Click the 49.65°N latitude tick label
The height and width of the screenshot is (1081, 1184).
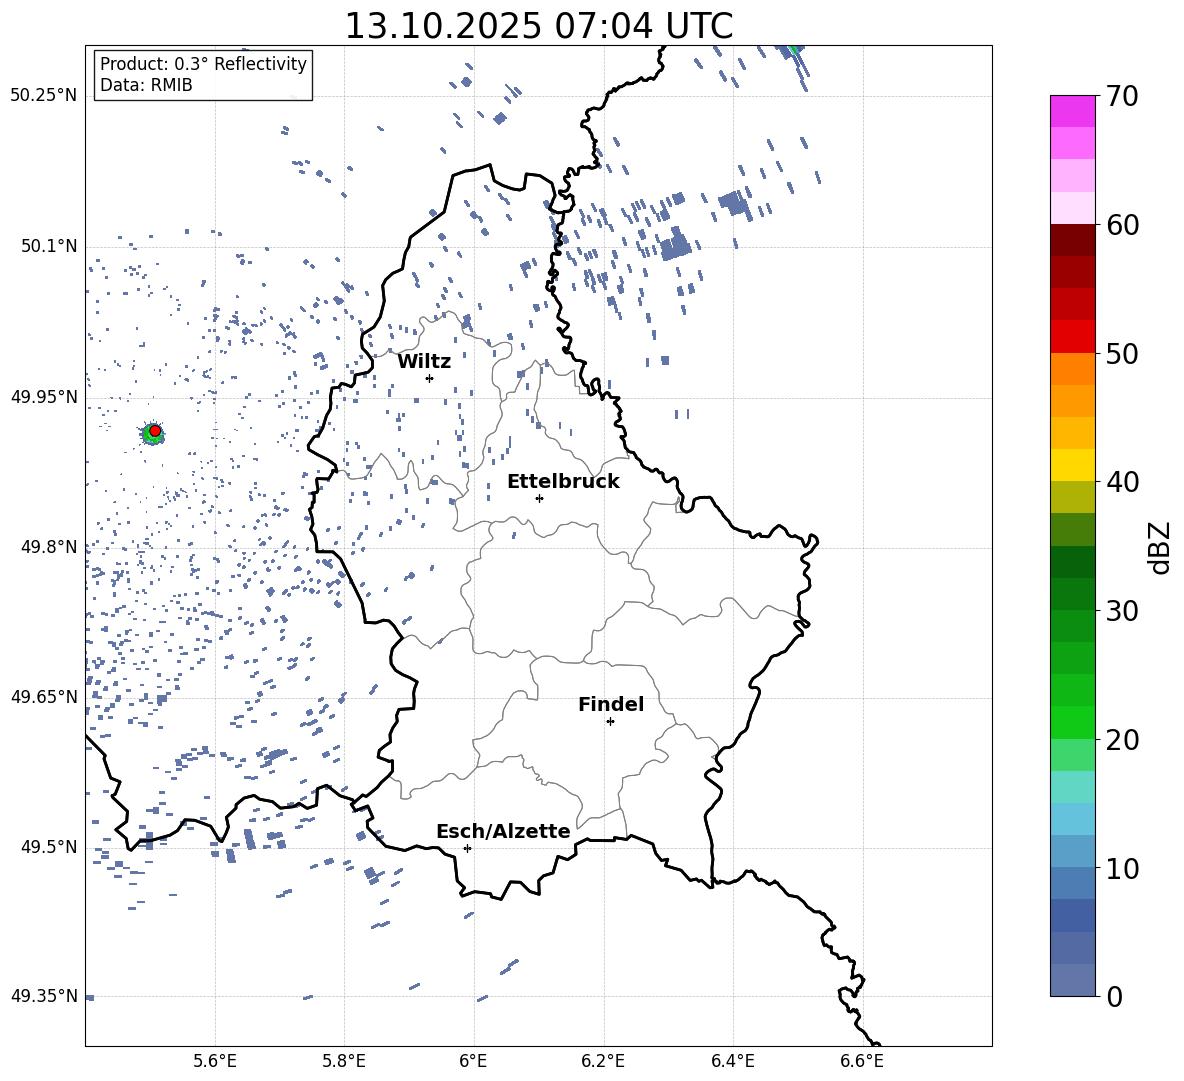pos(44,697)
